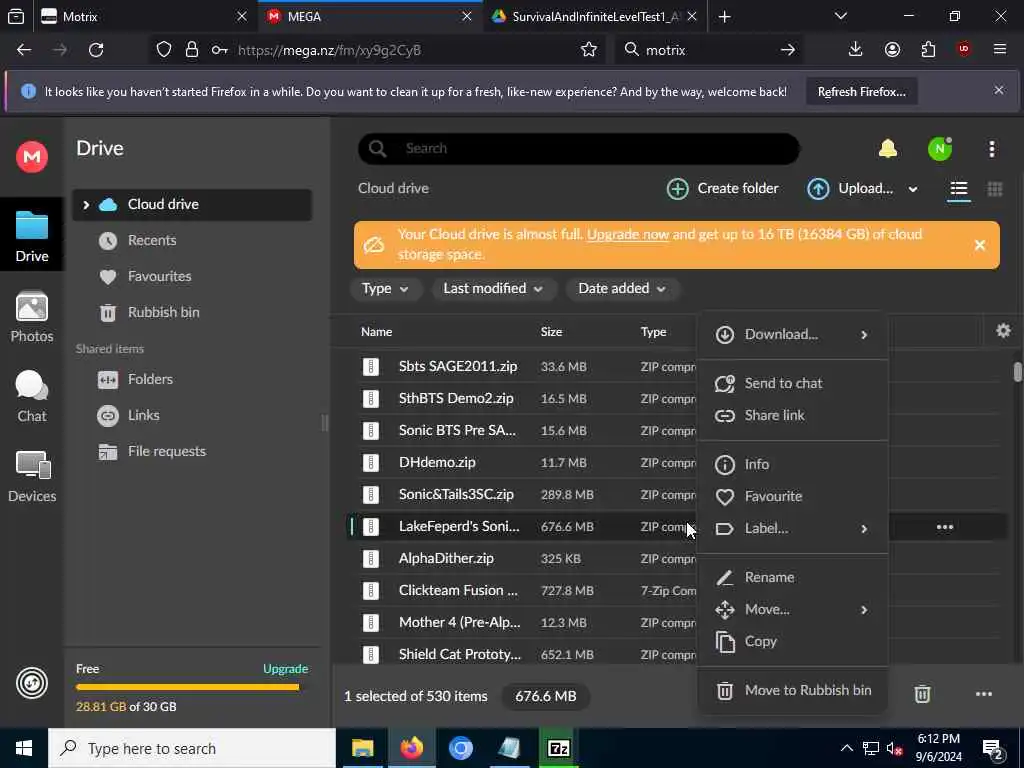Open Links in shared items

(192, 415)
